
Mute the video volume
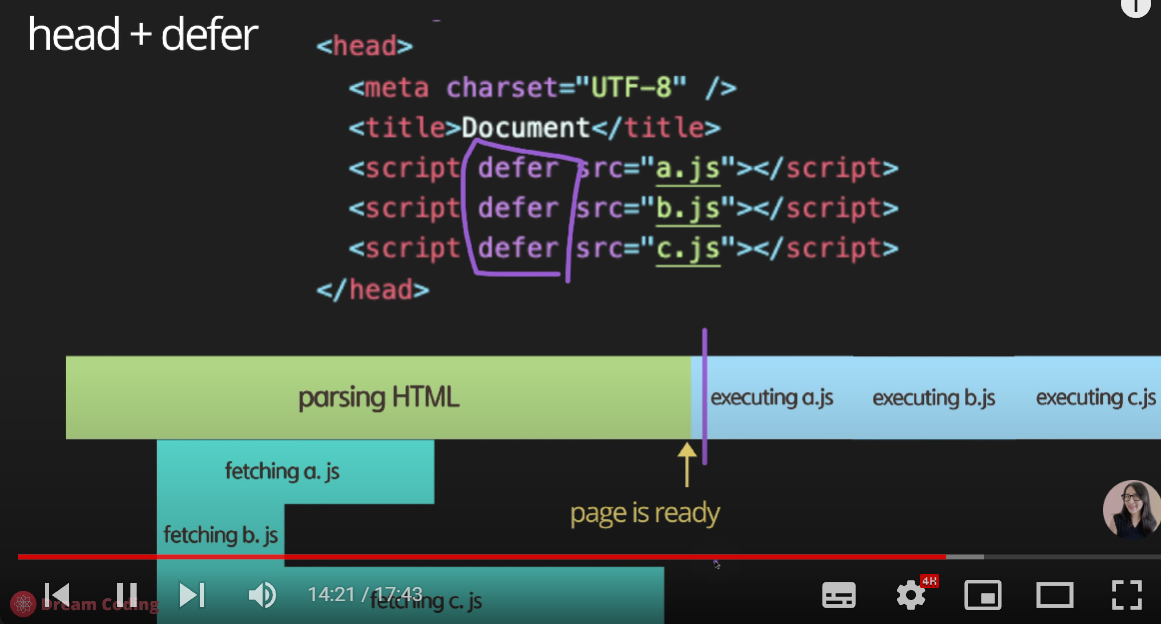[x=261, y=595]
